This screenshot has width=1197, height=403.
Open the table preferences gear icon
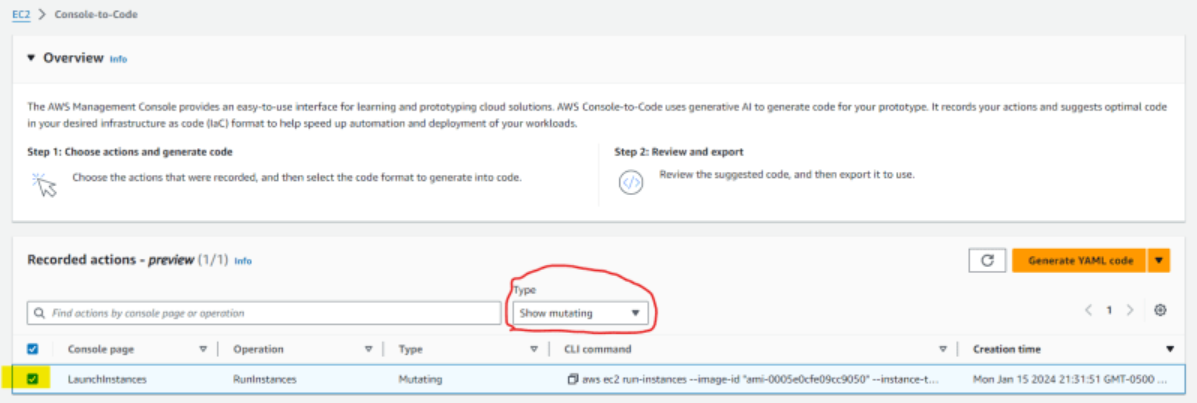[1160, 310]
